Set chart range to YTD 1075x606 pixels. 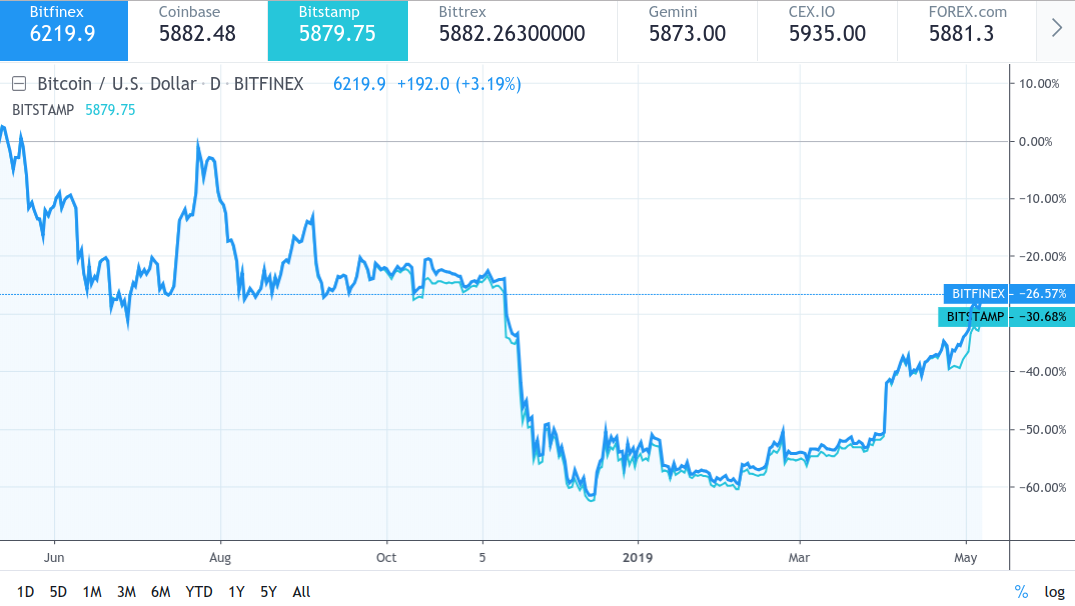199,592
